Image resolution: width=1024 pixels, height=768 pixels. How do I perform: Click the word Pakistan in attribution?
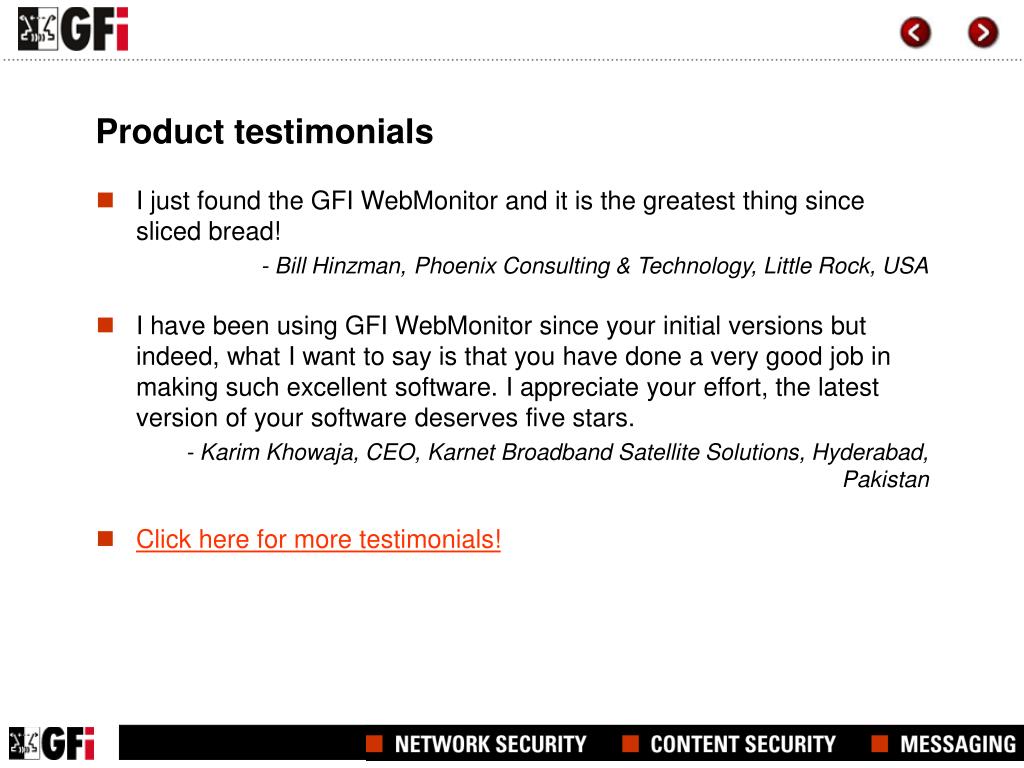pos(886,479)
